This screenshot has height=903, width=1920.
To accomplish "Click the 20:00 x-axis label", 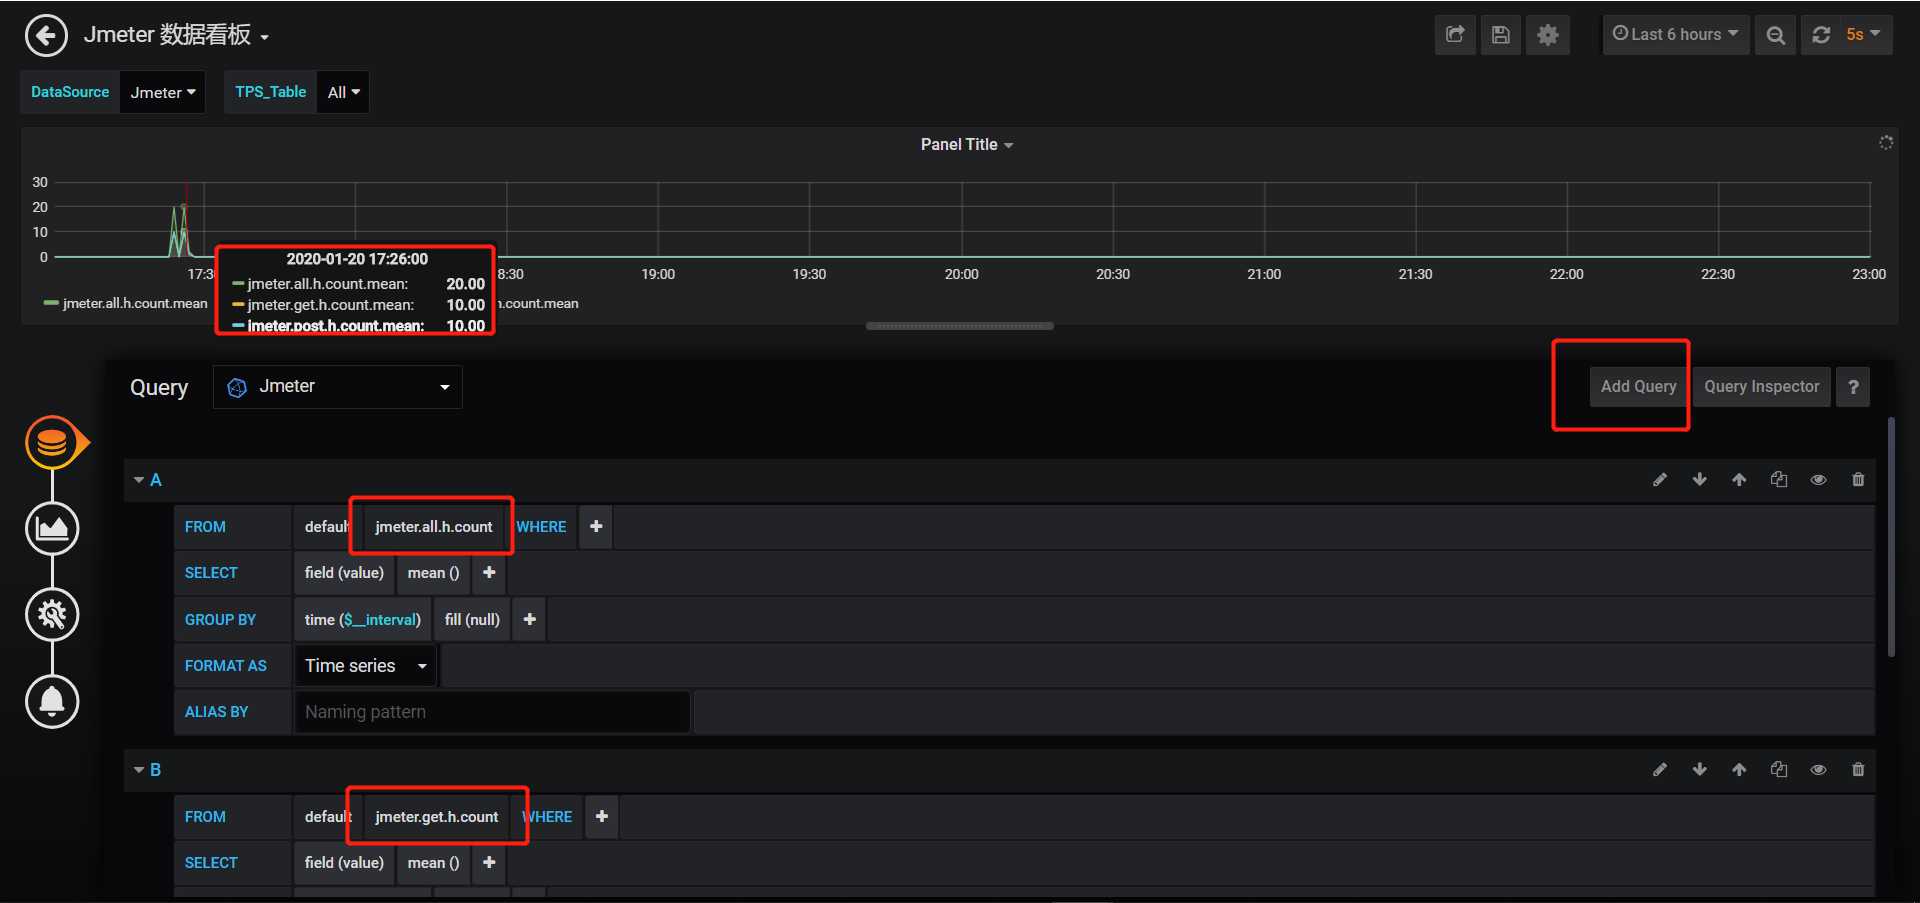I will click(962, 274).
